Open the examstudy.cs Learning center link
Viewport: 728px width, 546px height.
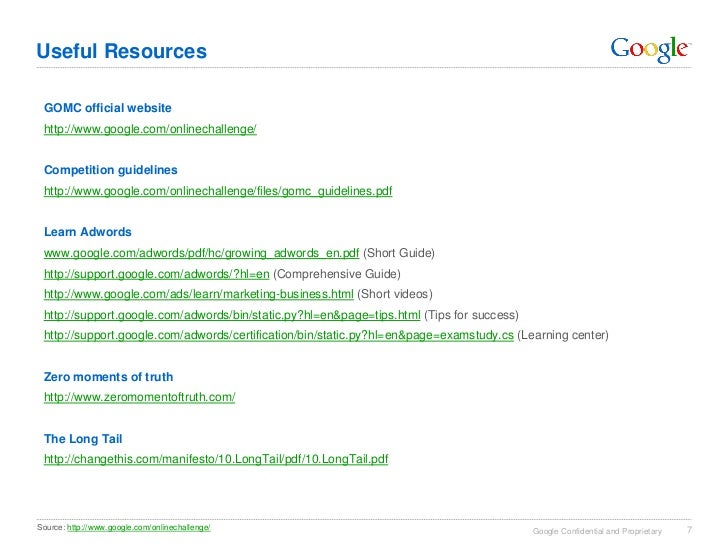coord(279,335)
